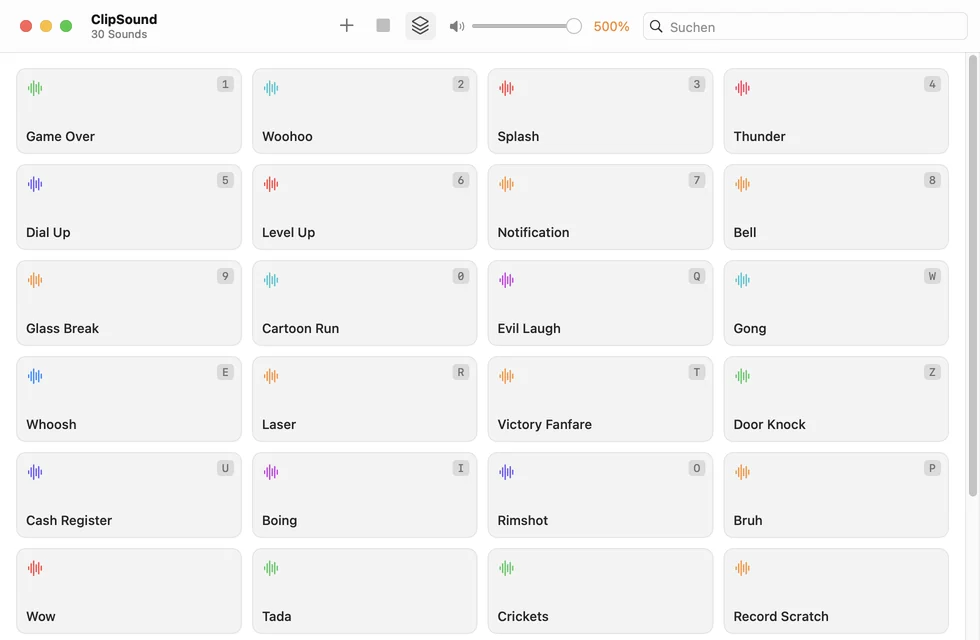The image size is (980, 640).
Task: Click the vertical scrollbar thumb
Action: [x=972, y=276]
